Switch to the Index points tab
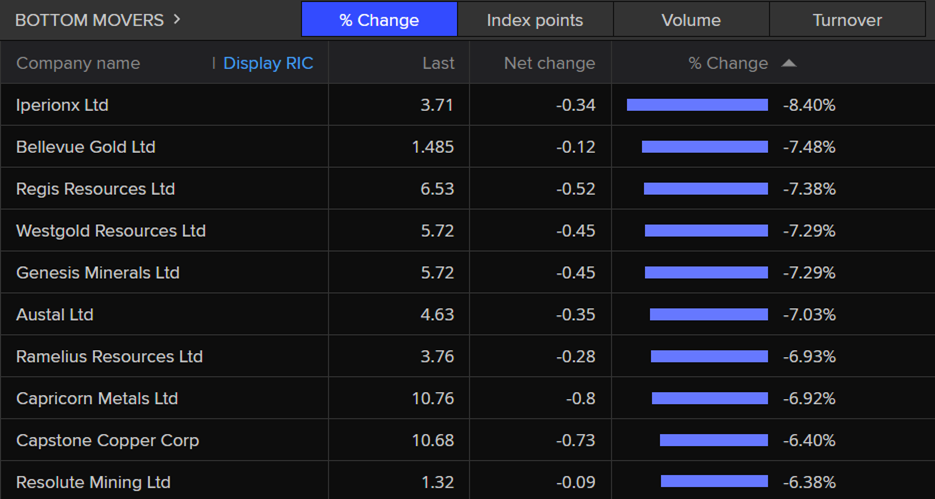Viewport: 935px width, 499px height. [x=535, y=20]
